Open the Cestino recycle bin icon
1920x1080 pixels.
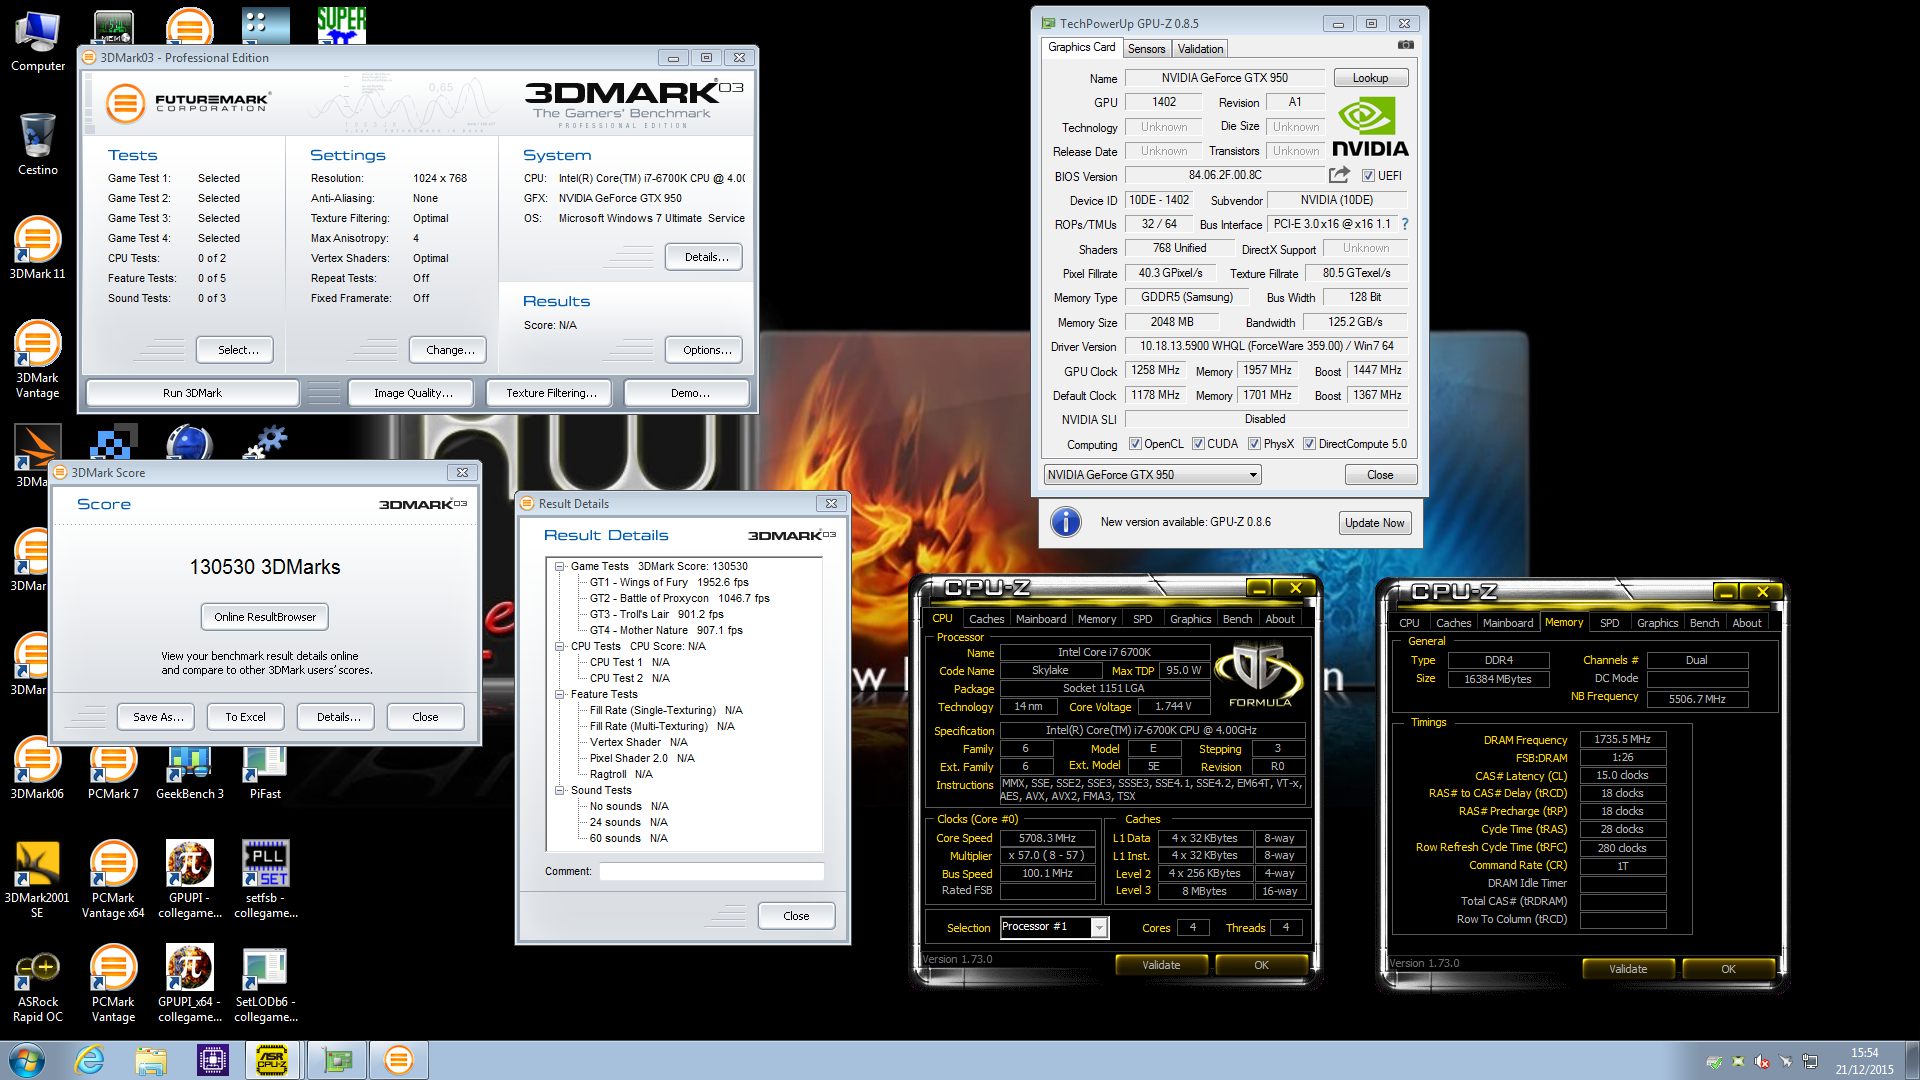[x=38, y=144]
